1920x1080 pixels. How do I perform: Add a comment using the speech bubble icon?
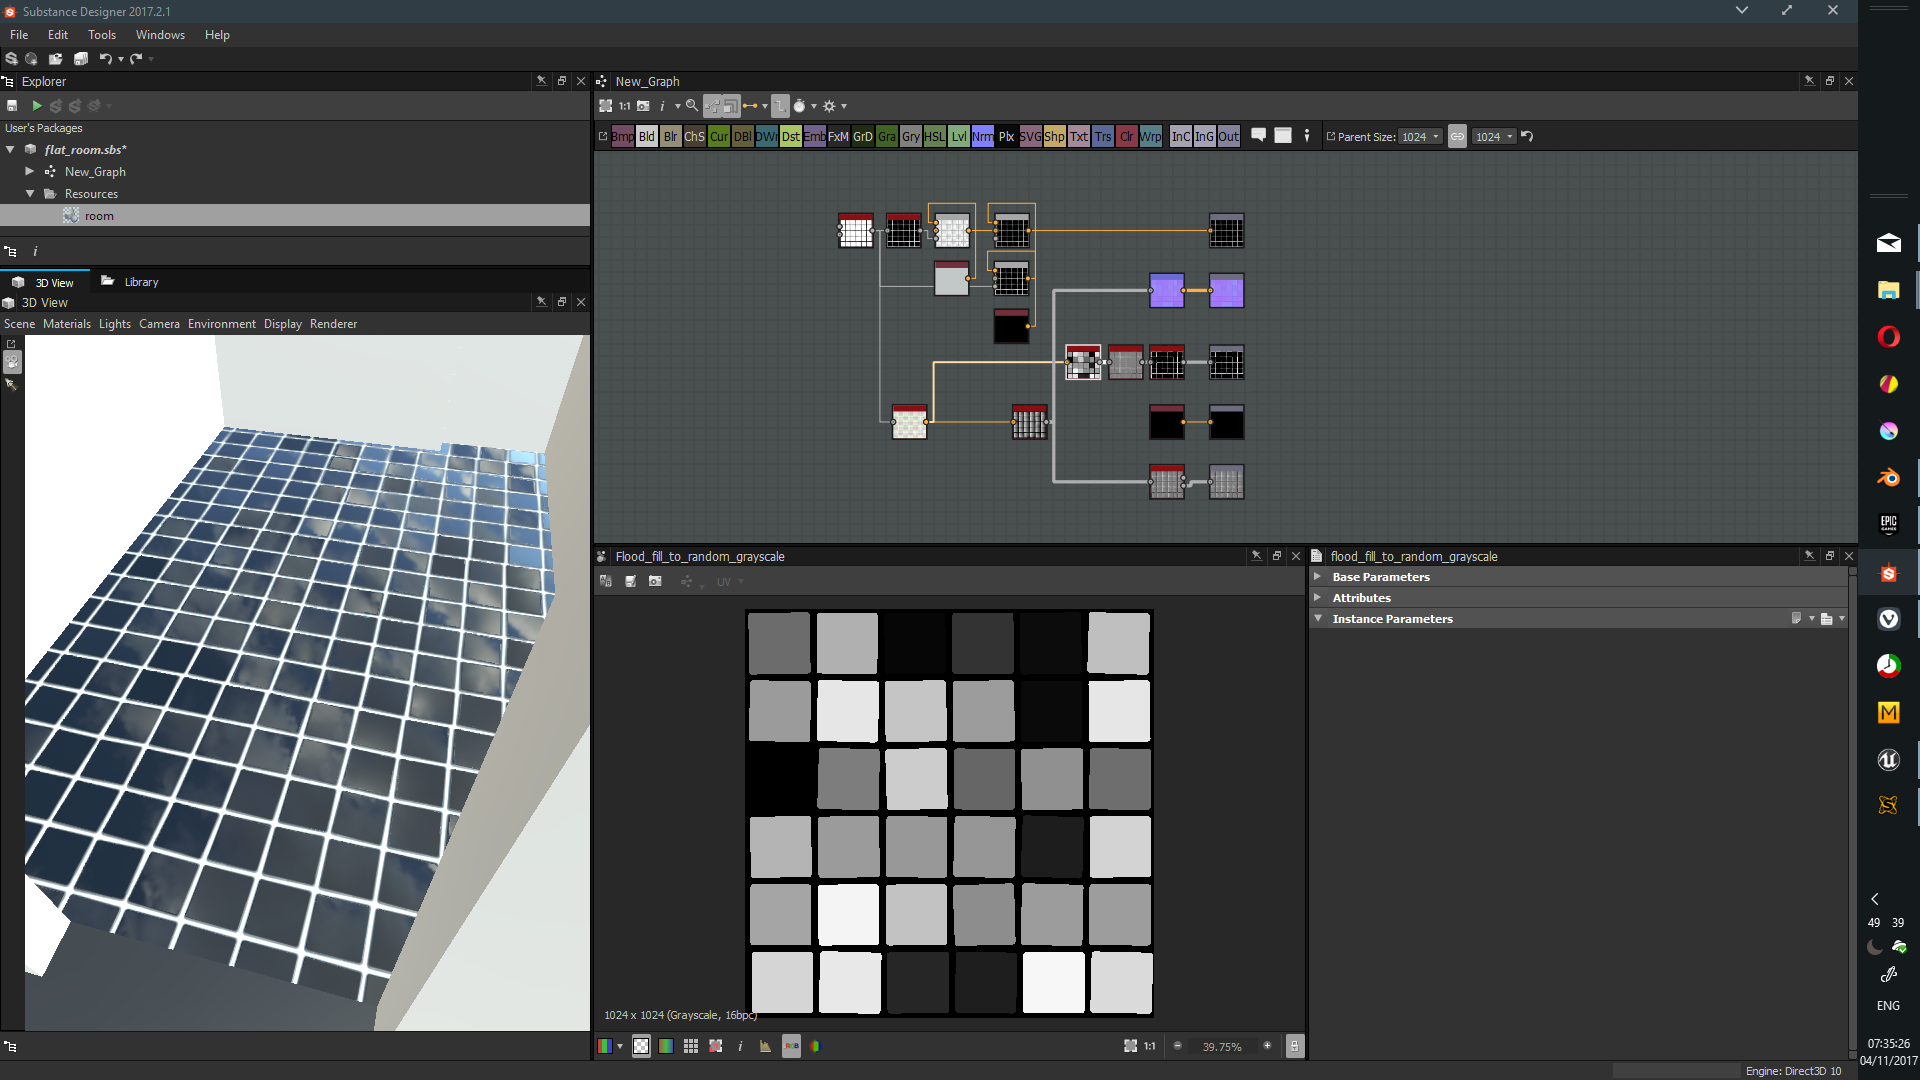1259,135
